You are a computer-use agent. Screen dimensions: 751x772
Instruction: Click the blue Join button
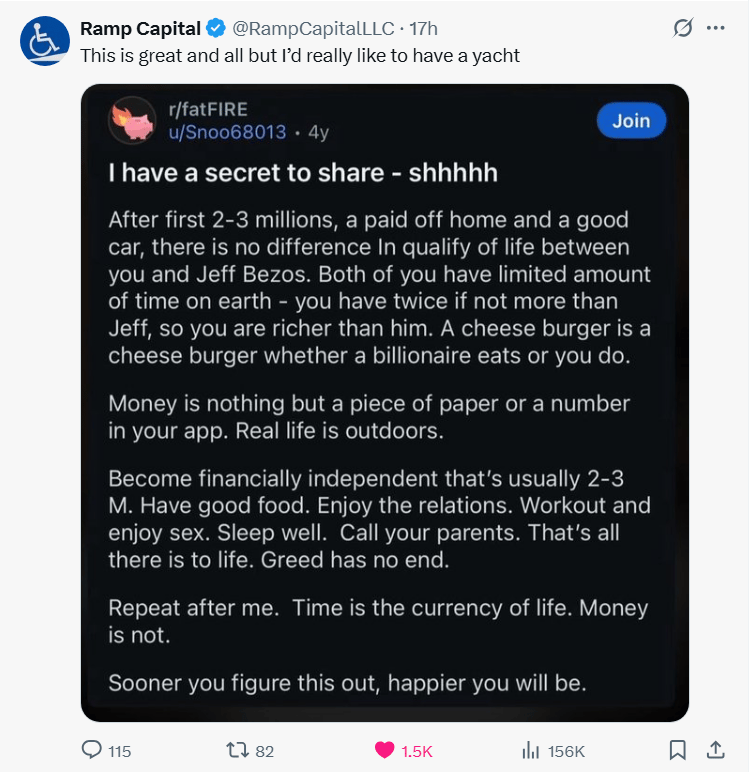click(631, 121)
